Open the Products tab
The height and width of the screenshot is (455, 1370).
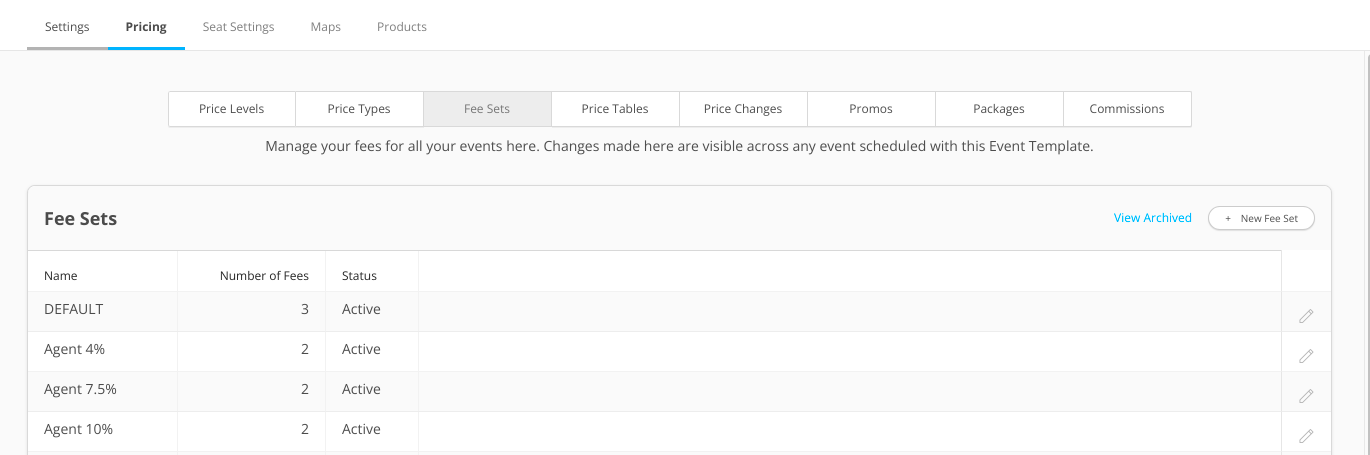[402, 27]
